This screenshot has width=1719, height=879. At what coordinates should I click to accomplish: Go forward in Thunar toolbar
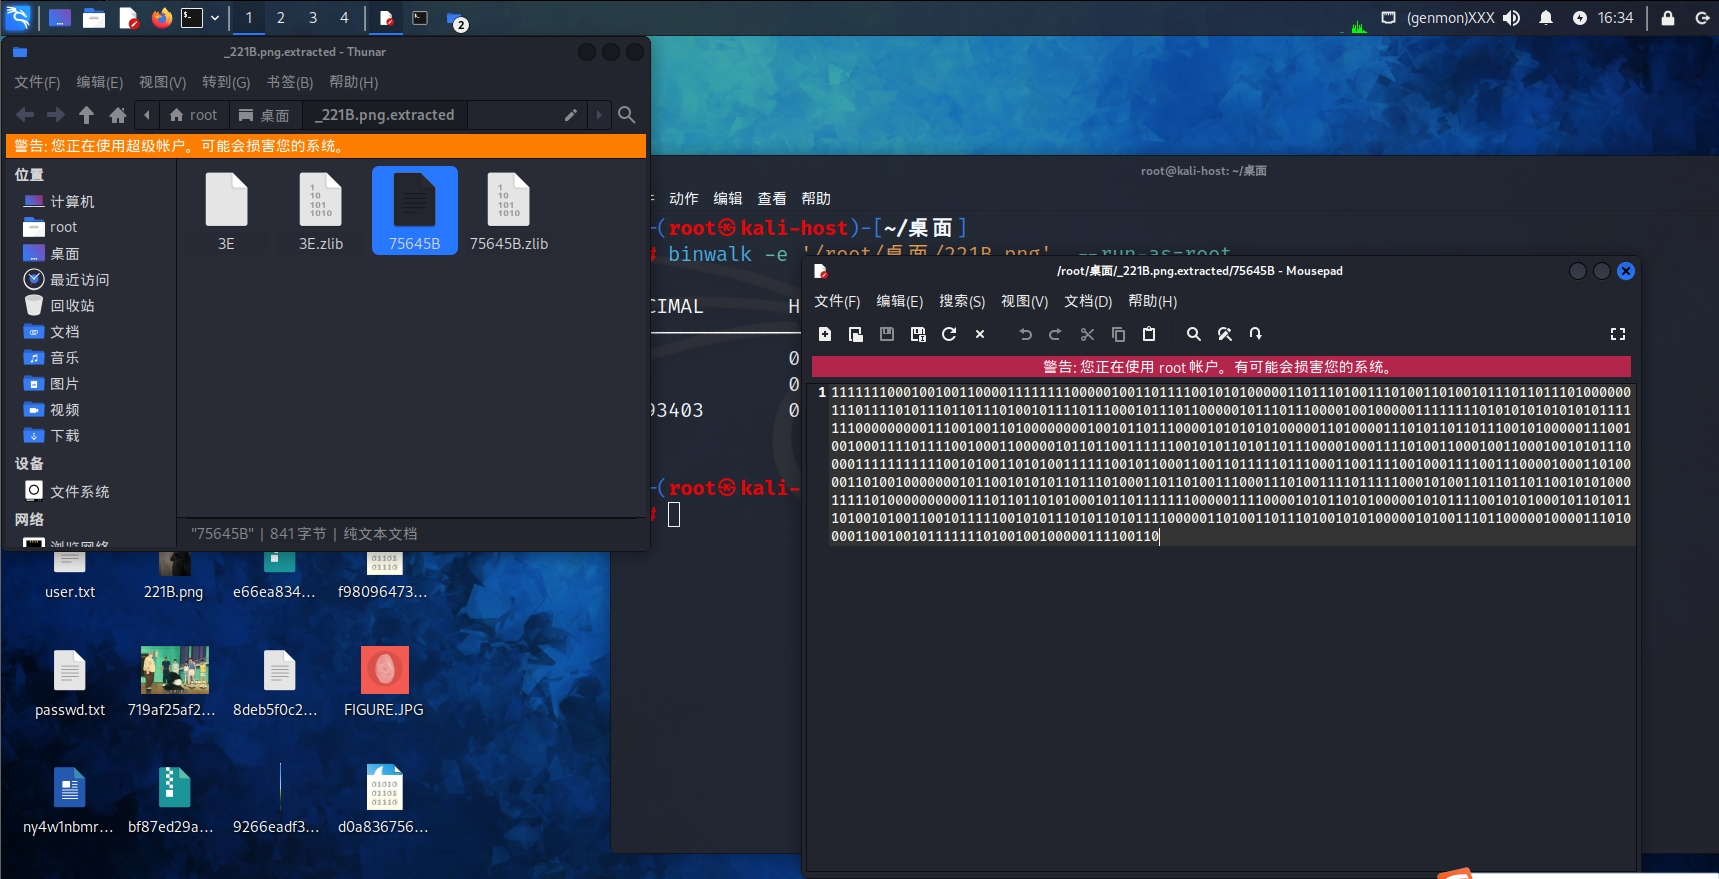[56, 115]
